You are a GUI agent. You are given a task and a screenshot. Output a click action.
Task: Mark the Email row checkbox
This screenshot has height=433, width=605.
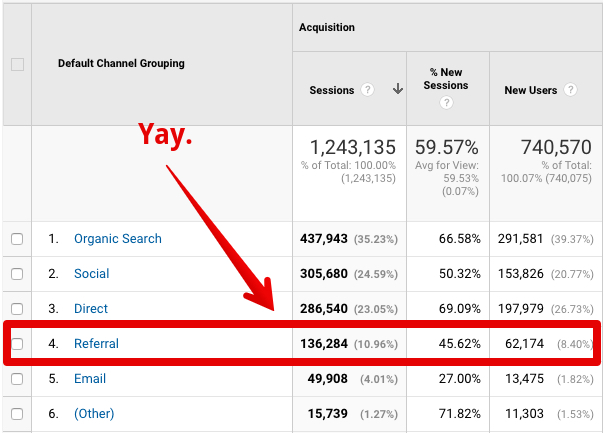(x=16, y=379)
